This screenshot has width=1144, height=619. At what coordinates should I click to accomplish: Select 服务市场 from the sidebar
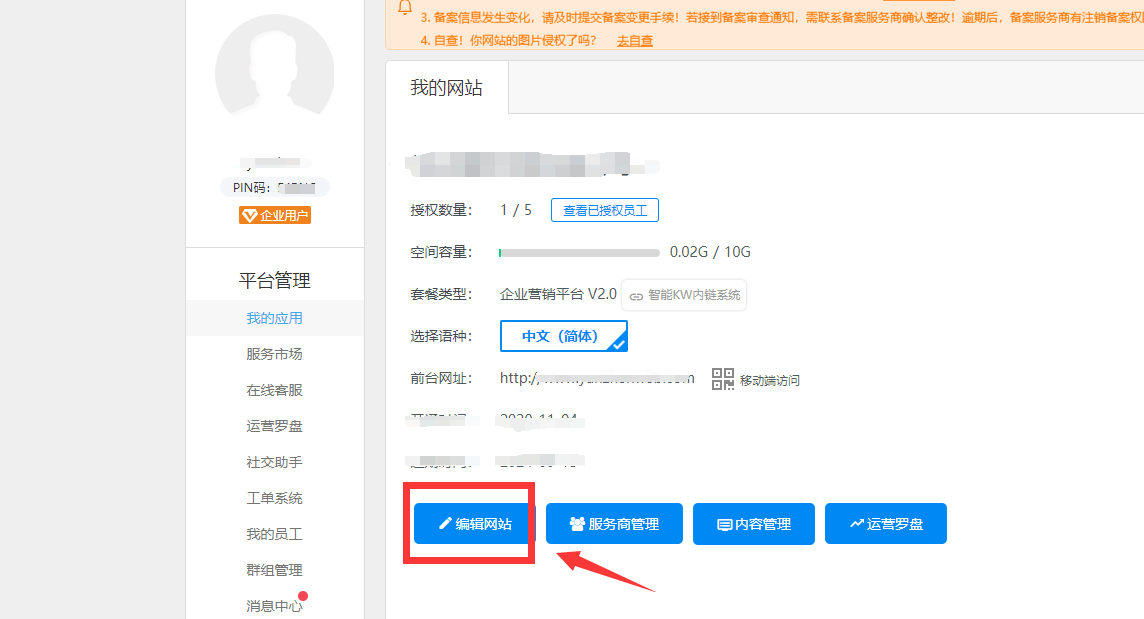point(274,353)
